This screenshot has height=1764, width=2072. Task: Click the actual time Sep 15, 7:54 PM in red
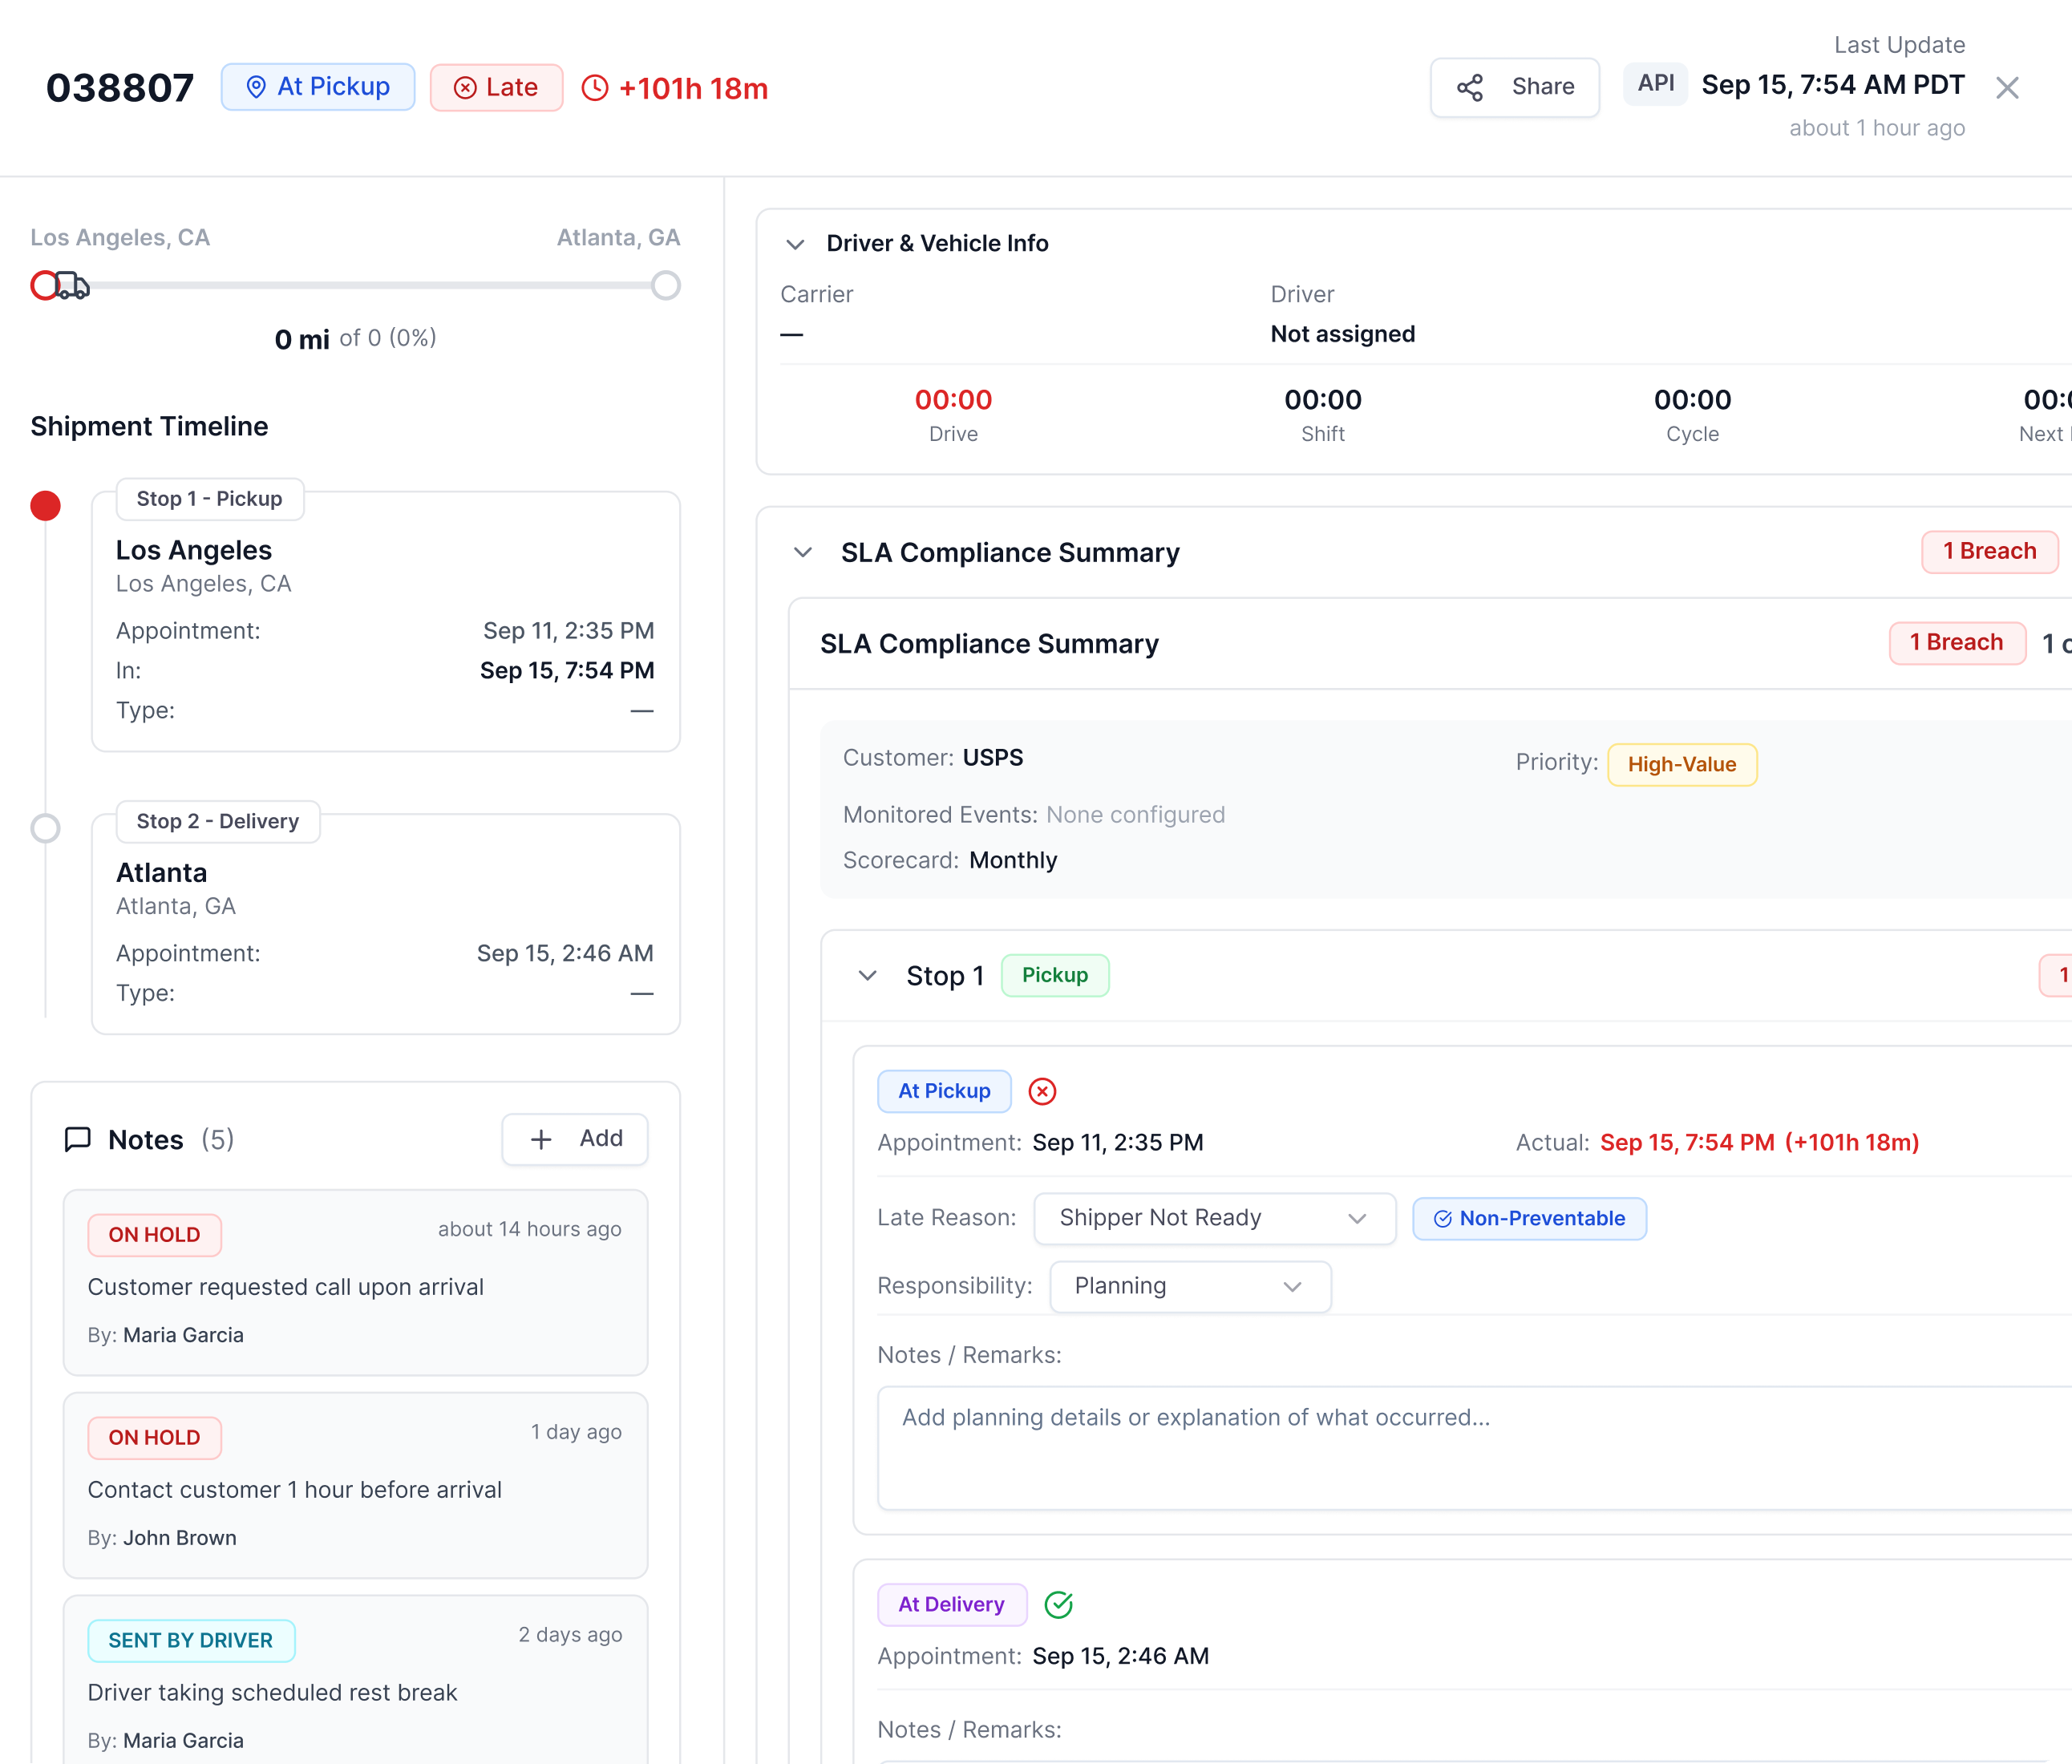click(x=1687, y=1142)
